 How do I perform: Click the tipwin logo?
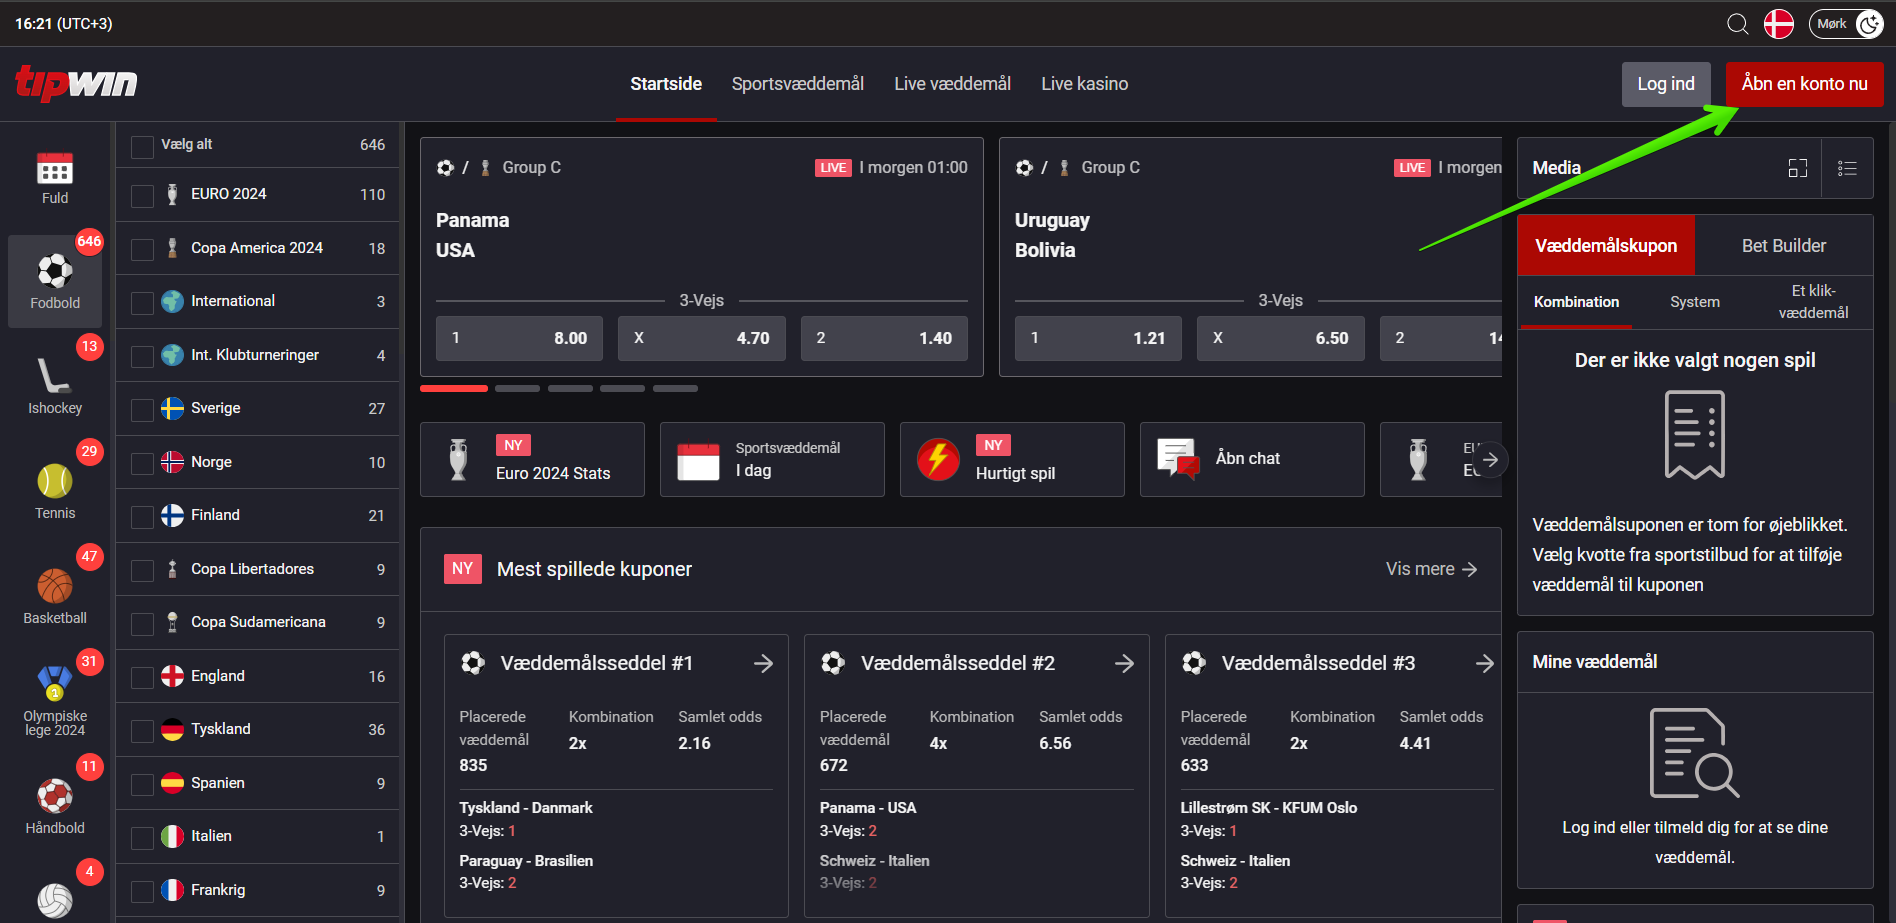76,83
